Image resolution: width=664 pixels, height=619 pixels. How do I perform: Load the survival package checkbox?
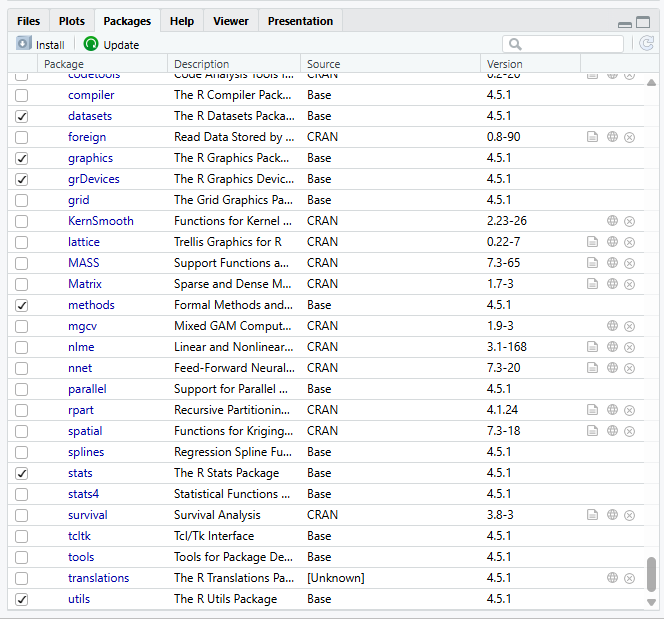pos(22,515)
